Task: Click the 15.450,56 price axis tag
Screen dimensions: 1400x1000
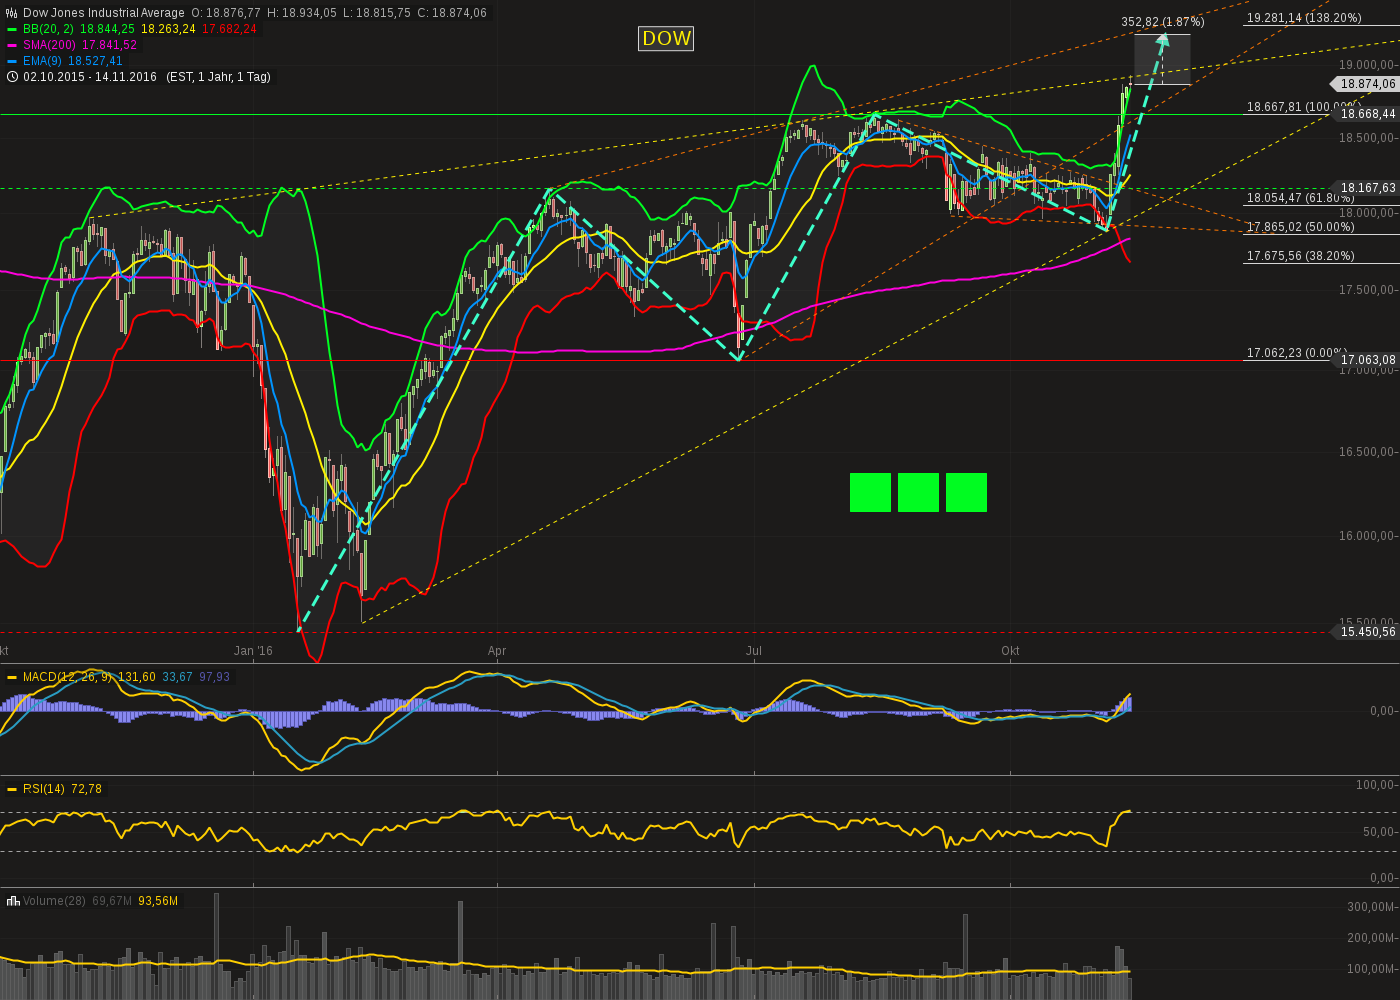Action: (1367, 632)
